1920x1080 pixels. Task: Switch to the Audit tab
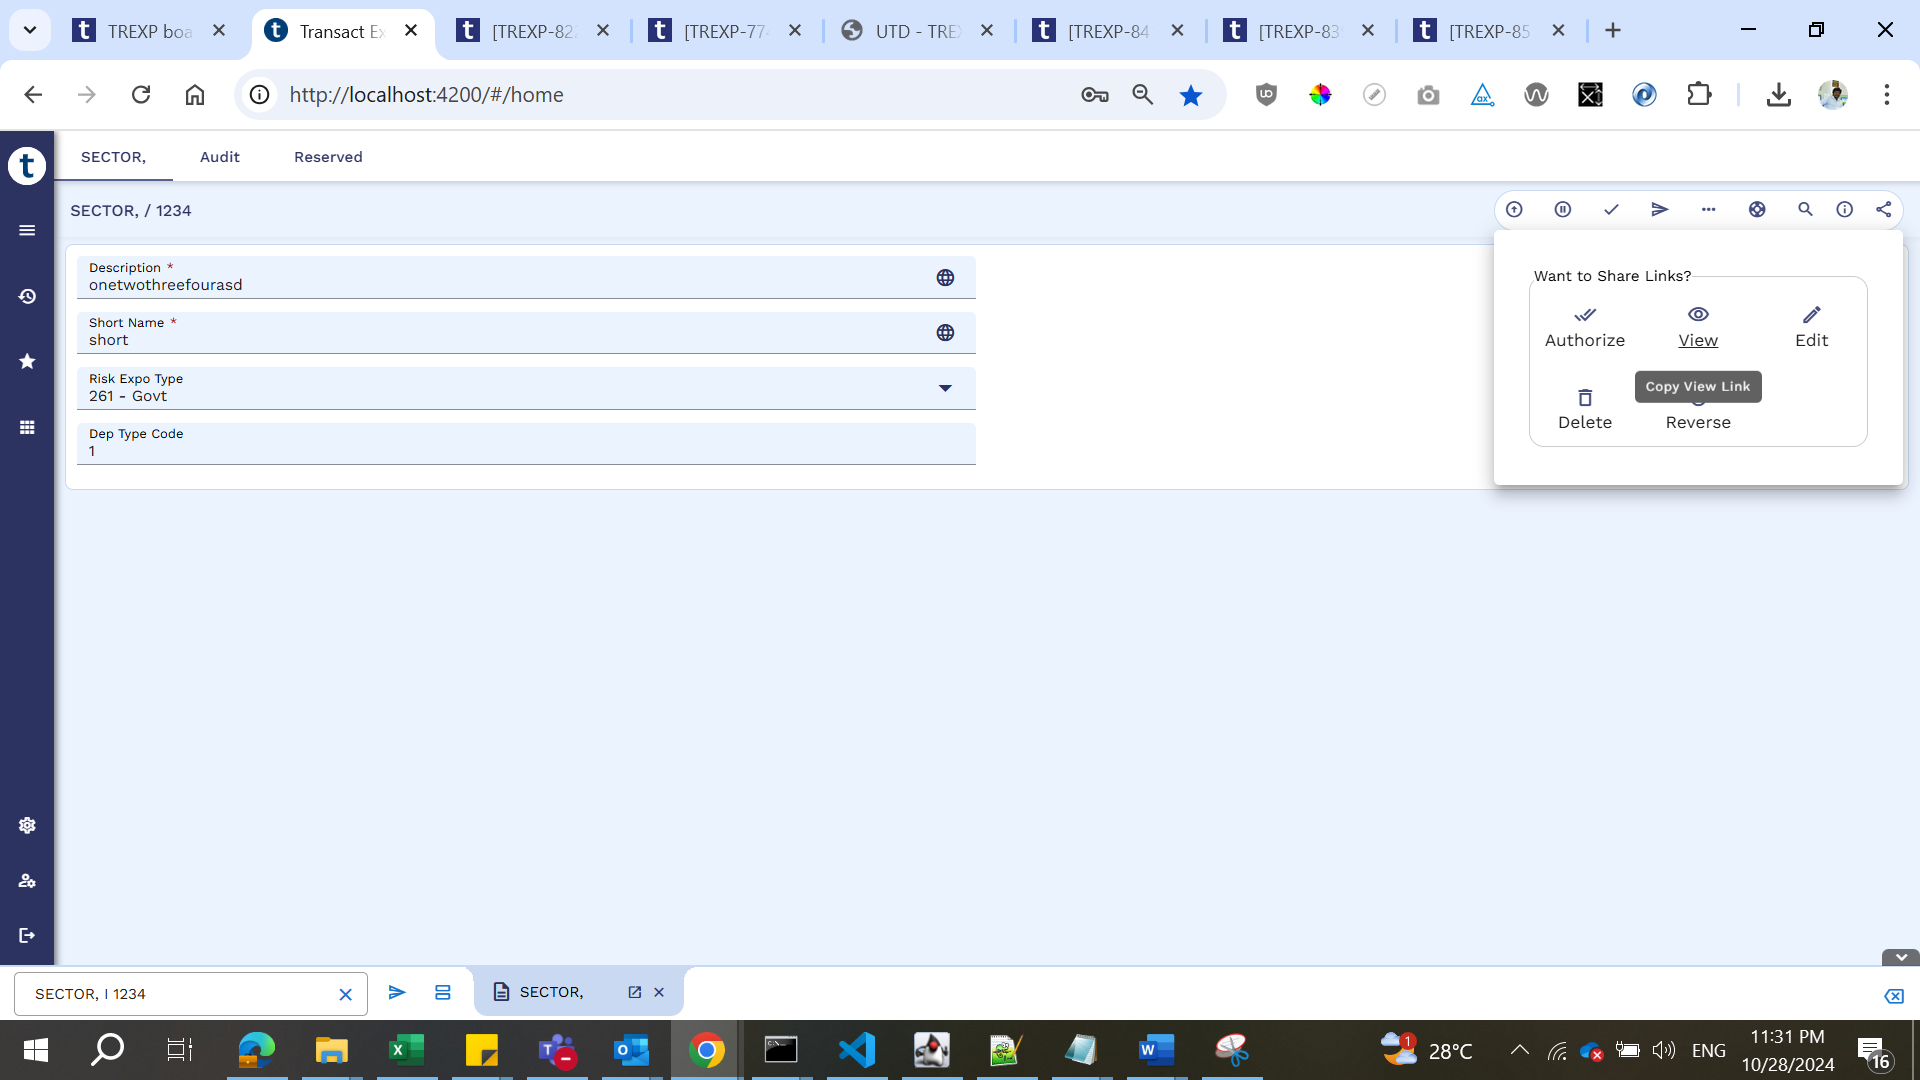219,157
